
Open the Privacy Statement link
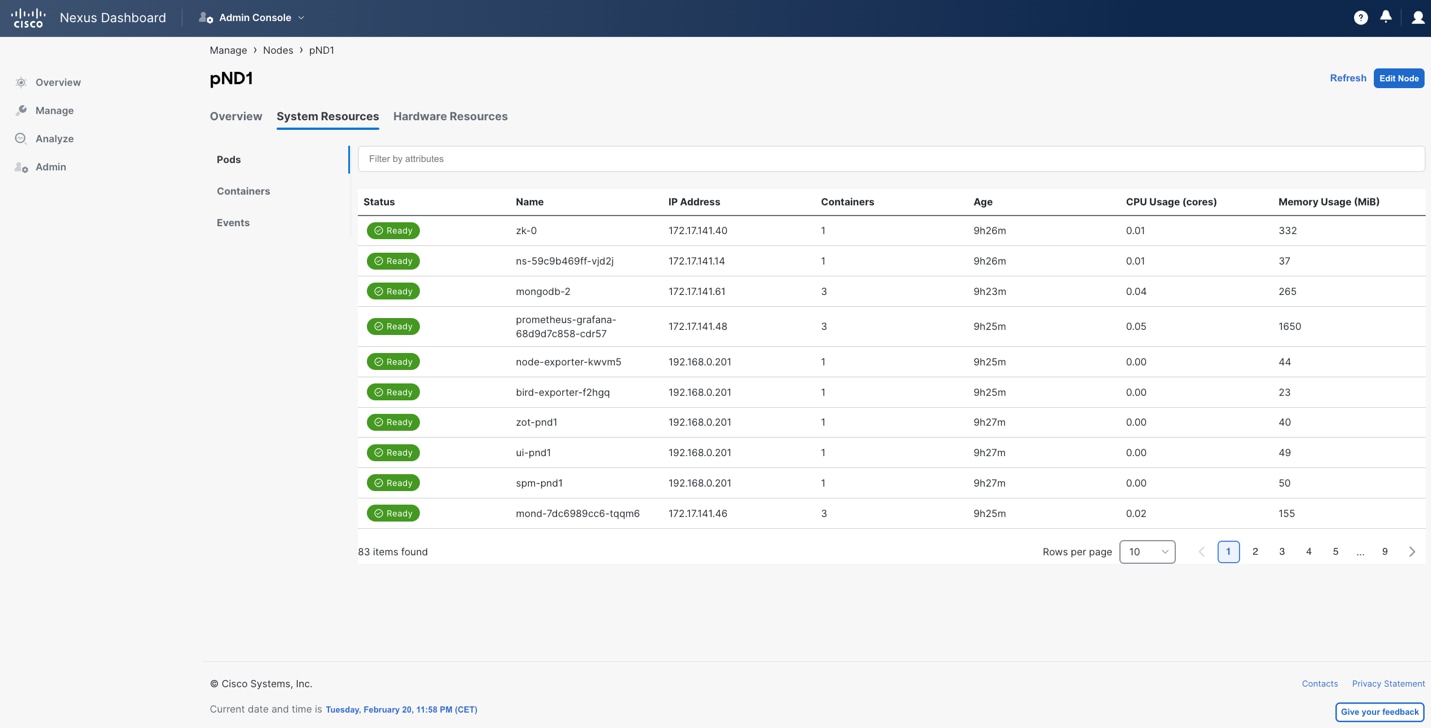(1388, 684)
